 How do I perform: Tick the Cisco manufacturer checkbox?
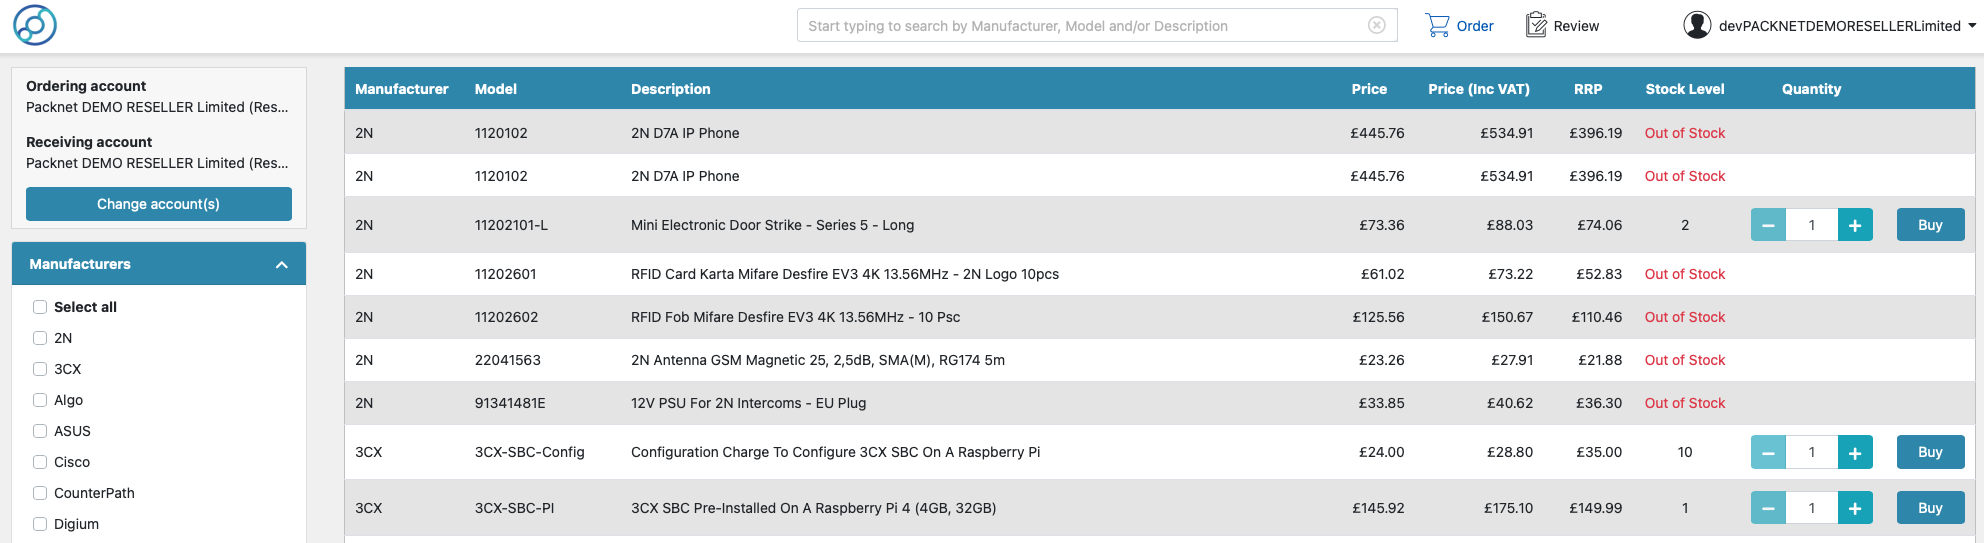tap(40, 462)
